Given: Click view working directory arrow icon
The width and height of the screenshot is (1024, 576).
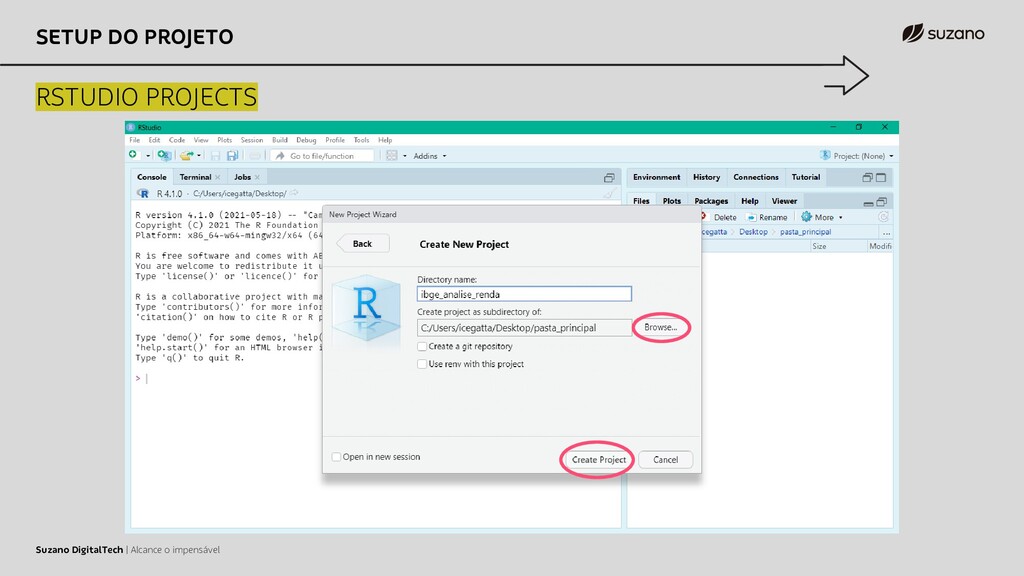Looking at the screenshot, I should coord(295,193).
